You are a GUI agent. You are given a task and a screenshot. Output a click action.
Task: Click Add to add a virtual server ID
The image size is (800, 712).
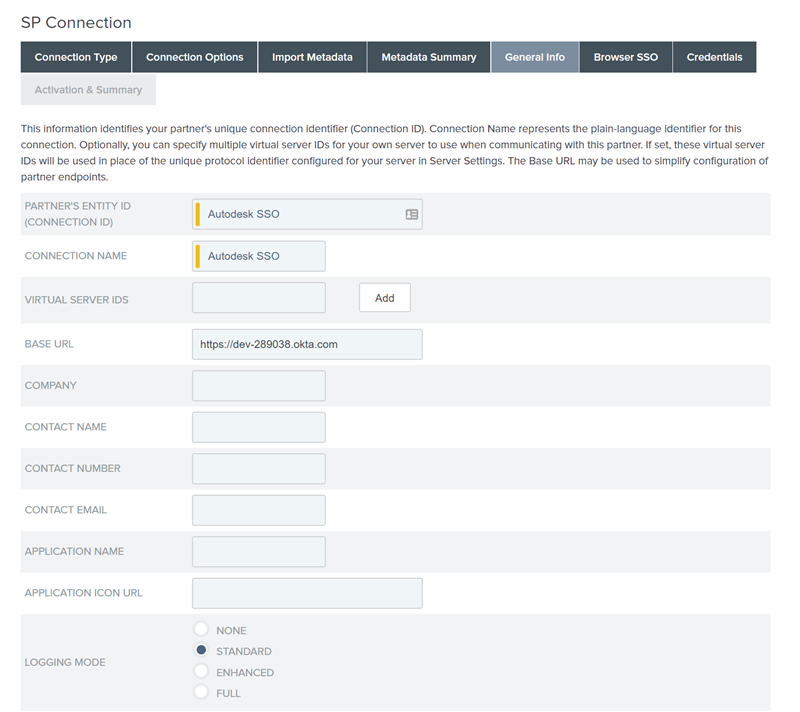click(384, 297)
